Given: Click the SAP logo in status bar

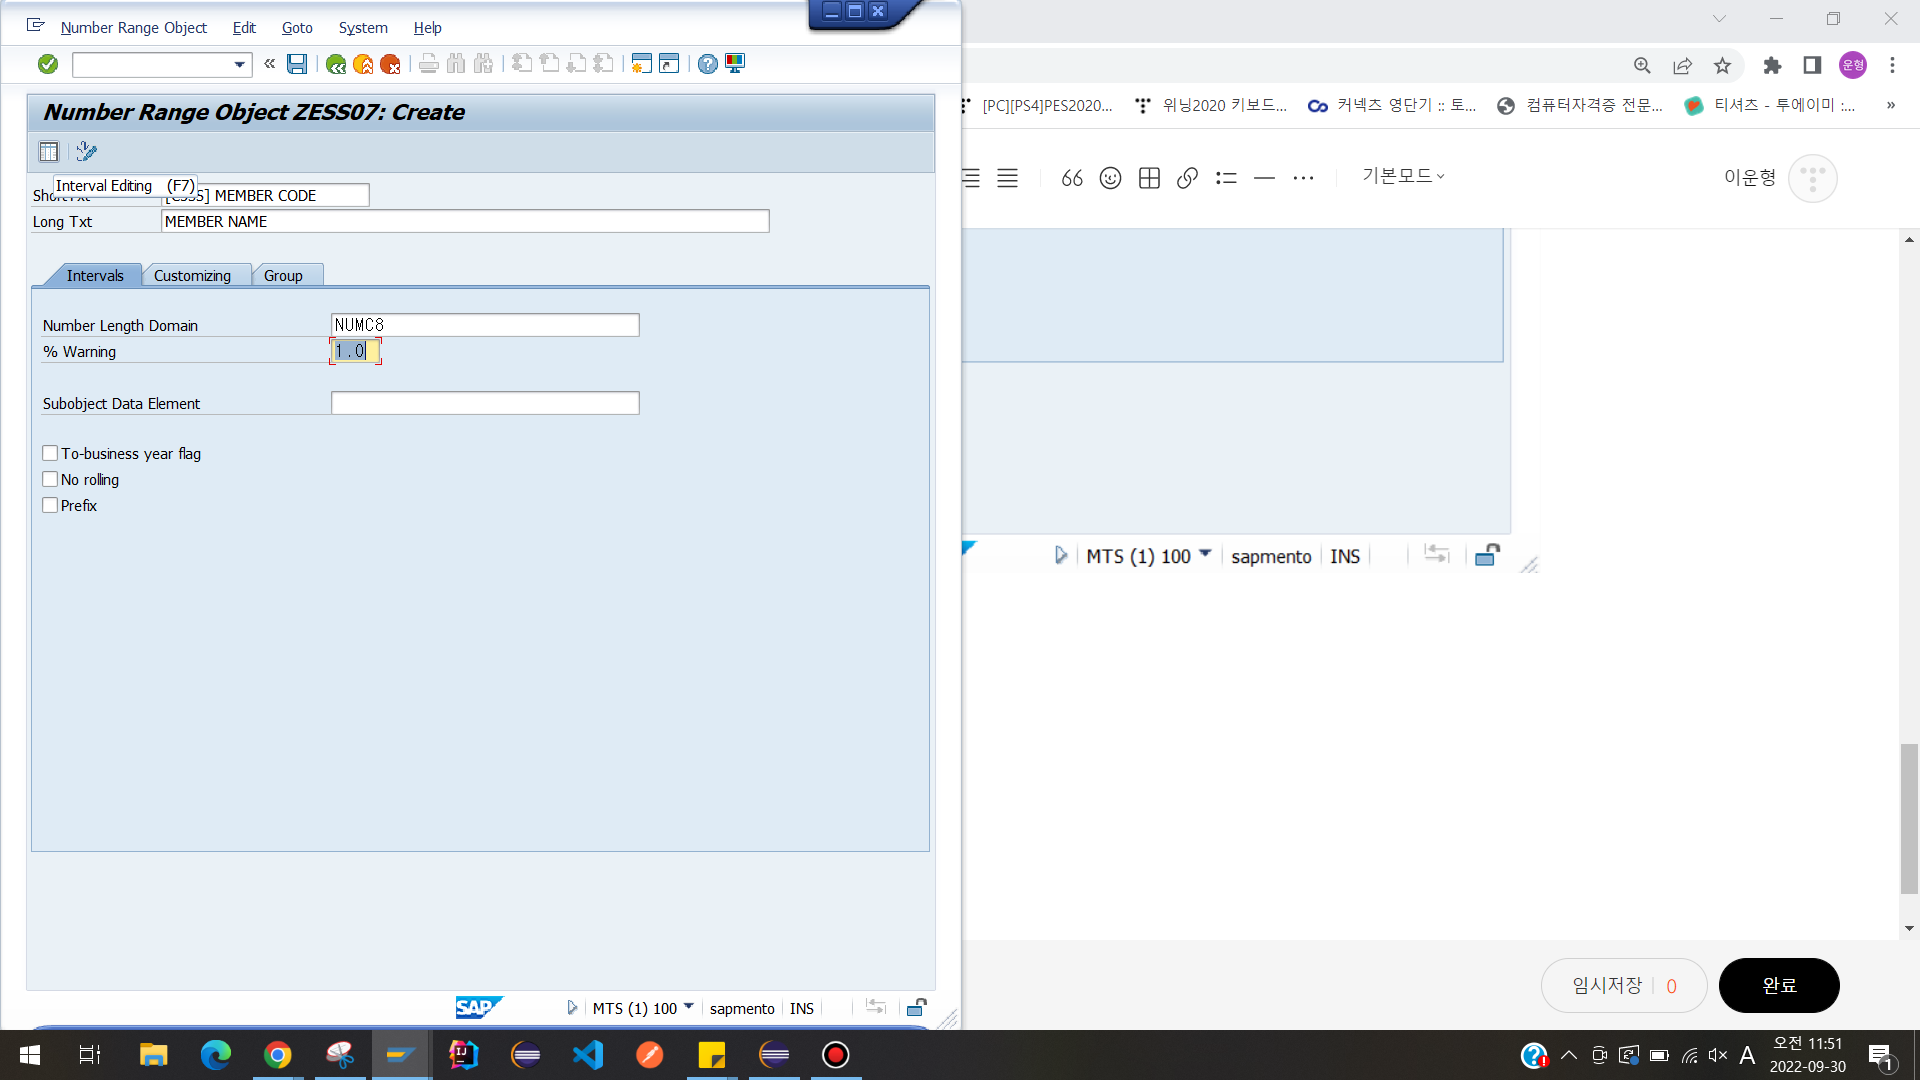Looking at the screenshot, I should point(478,1007).
